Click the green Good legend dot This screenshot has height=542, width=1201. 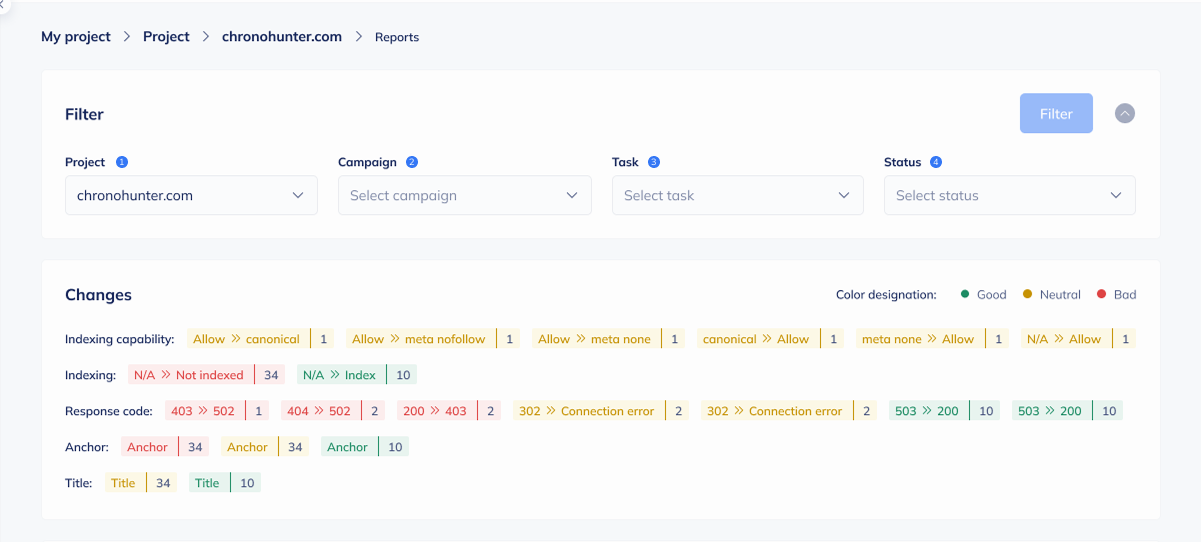click(965, 294)
